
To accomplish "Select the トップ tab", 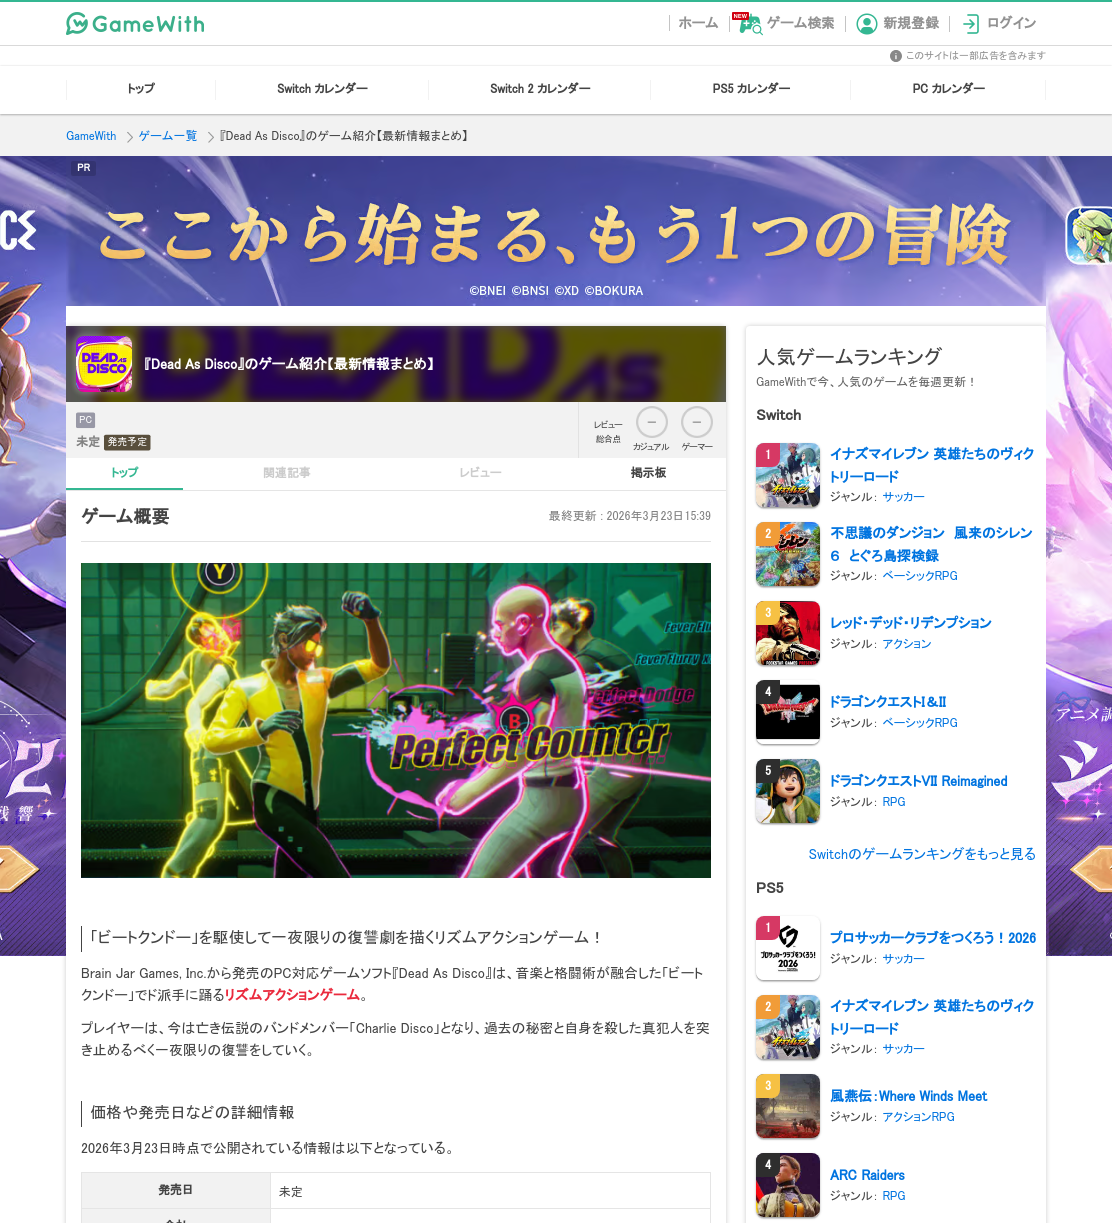I will (x=124, y=473).
